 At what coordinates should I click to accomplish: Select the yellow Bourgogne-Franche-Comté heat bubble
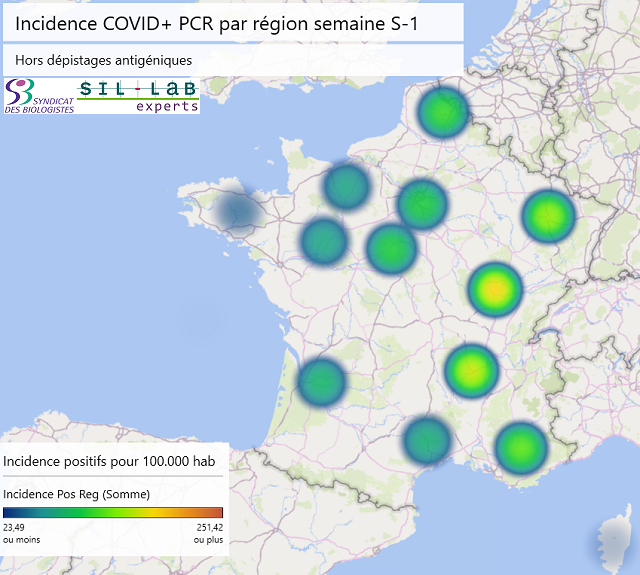tap(495, 289)
